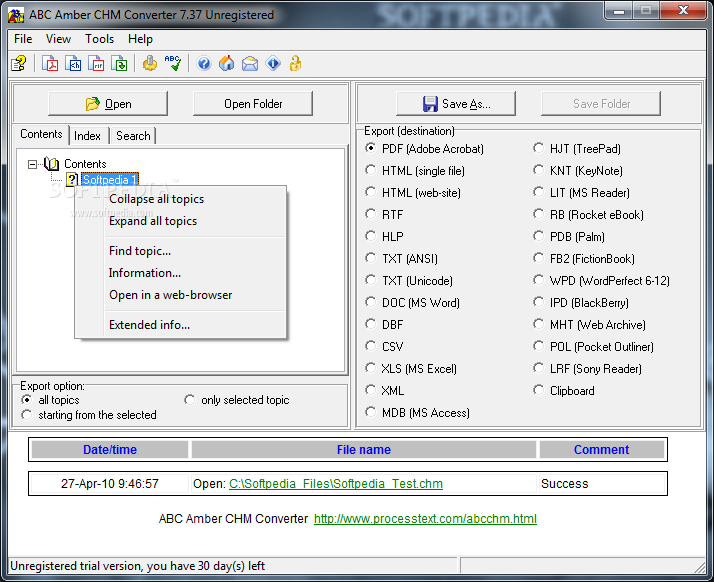Choose Extended info... in context menu
This screenshot has height=582, width=714.
pyautogui.click(x=180, y=325)
